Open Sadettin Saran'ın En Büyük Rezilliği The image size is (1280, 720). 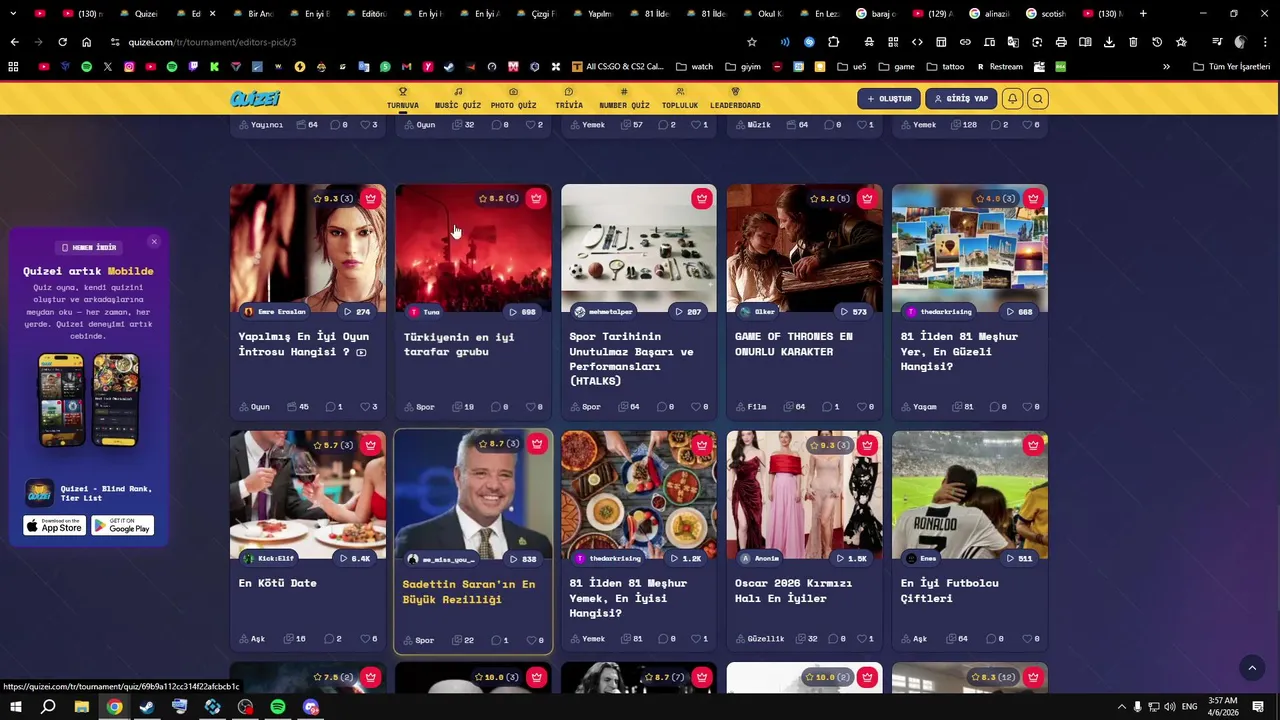tap(468, 591)
